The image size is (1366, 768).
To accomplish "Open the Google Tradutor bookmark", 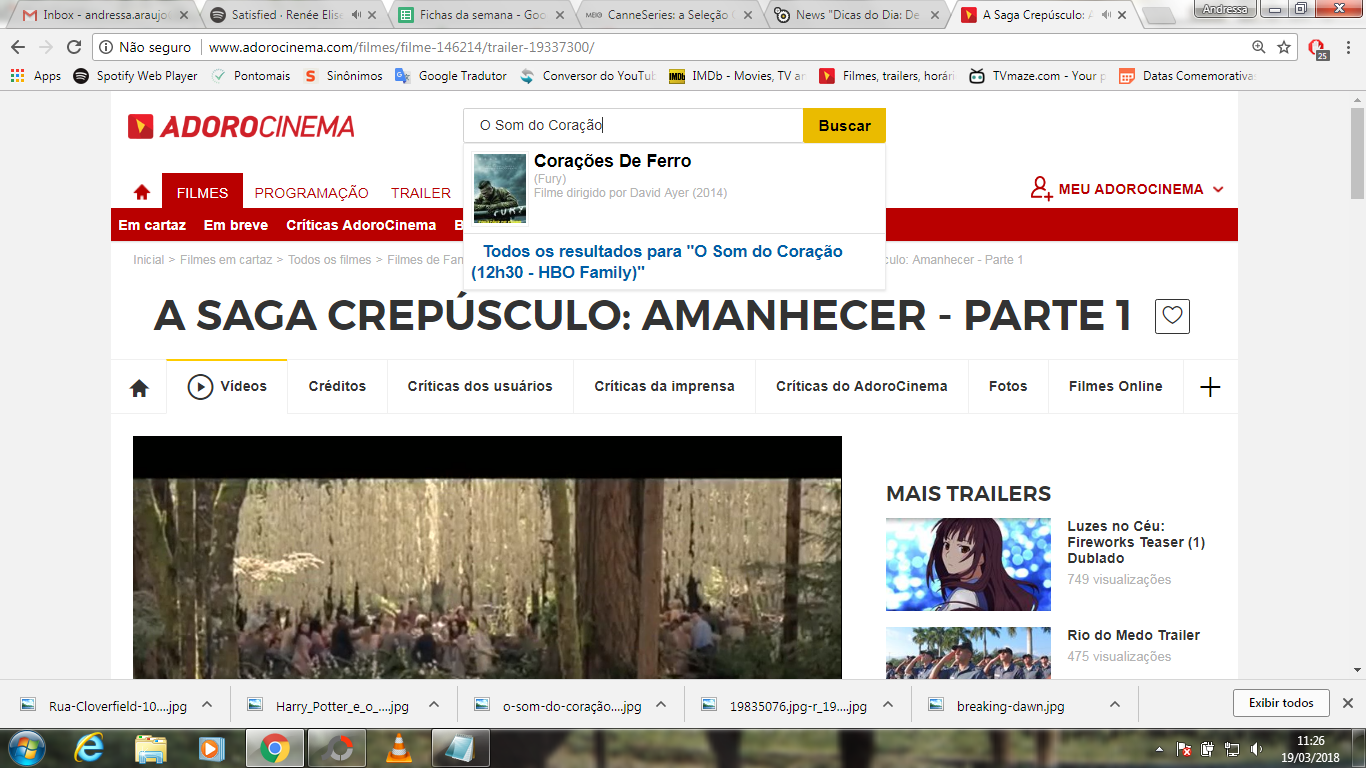I will tap(451, 76).
